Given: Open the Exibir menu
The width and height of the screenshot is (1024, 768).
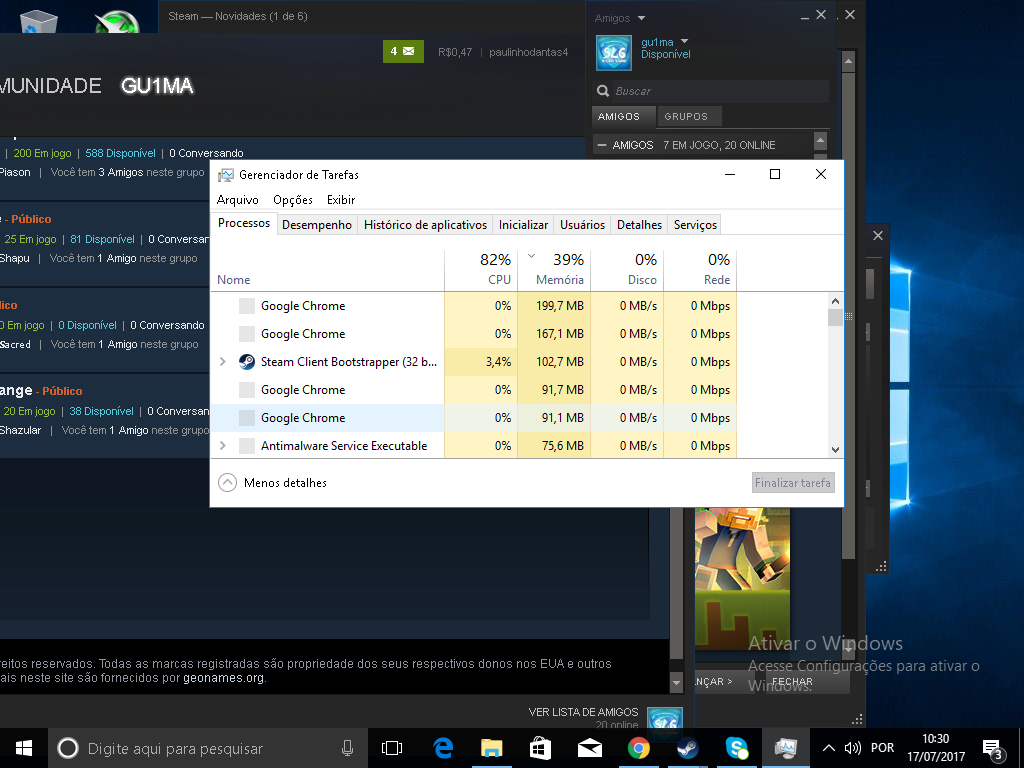Looking at the screenshot, I should [341, 200].
